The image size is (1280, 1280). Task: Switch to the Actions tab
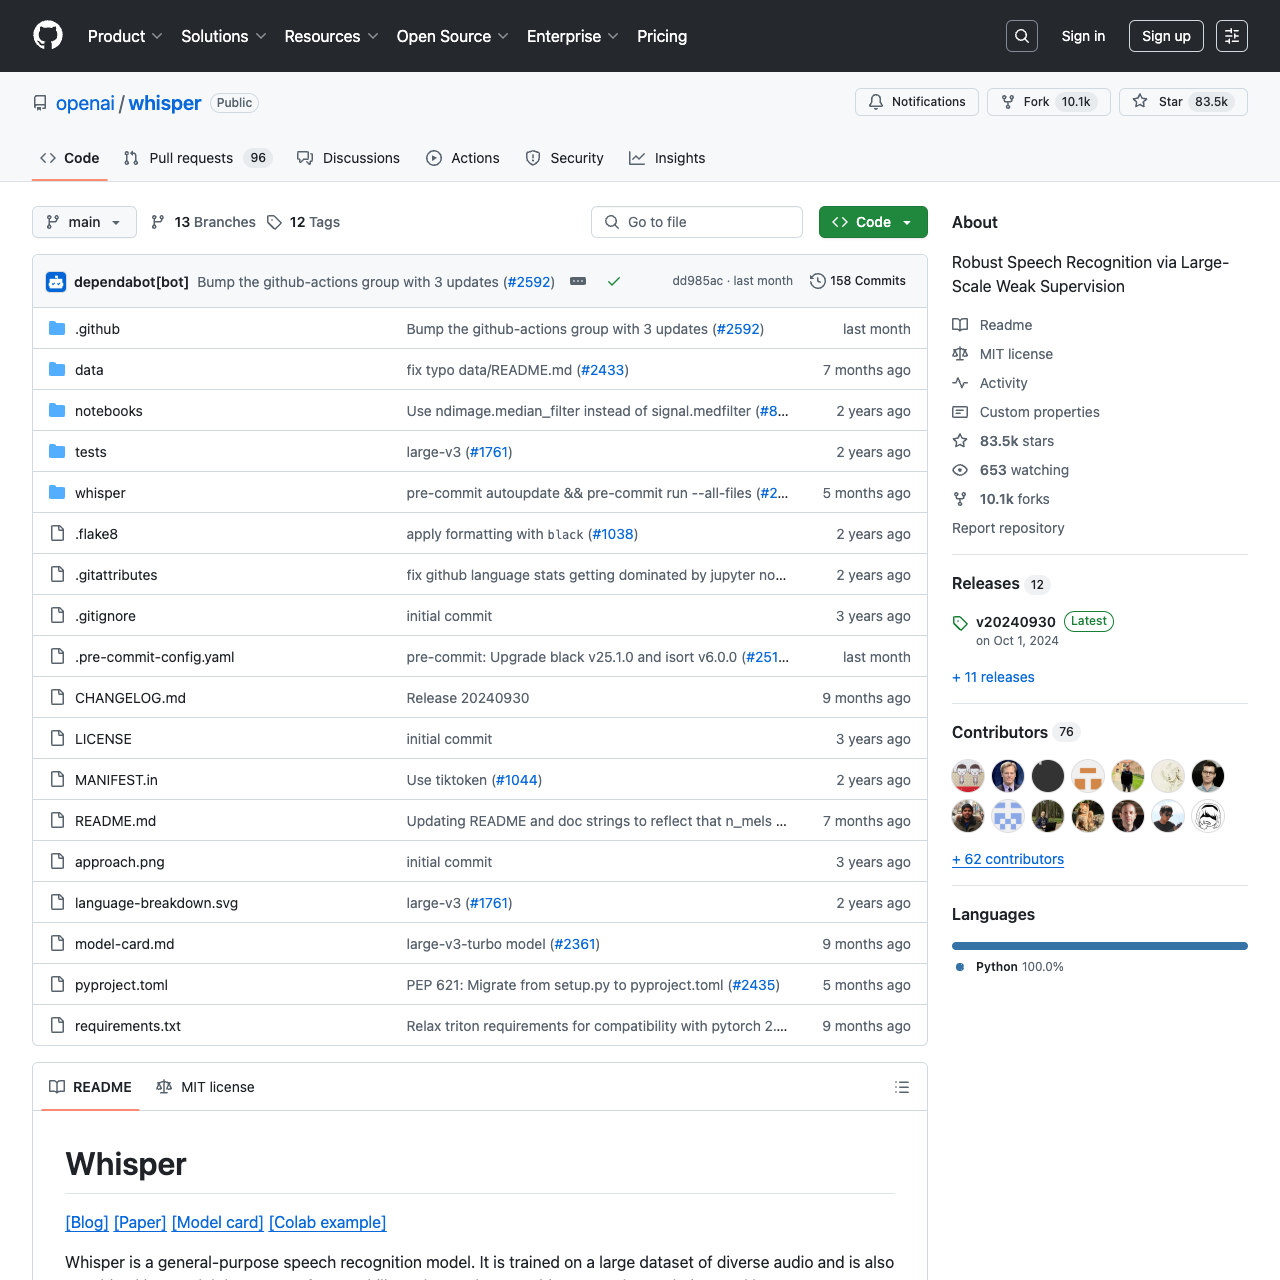pos(462,158)
